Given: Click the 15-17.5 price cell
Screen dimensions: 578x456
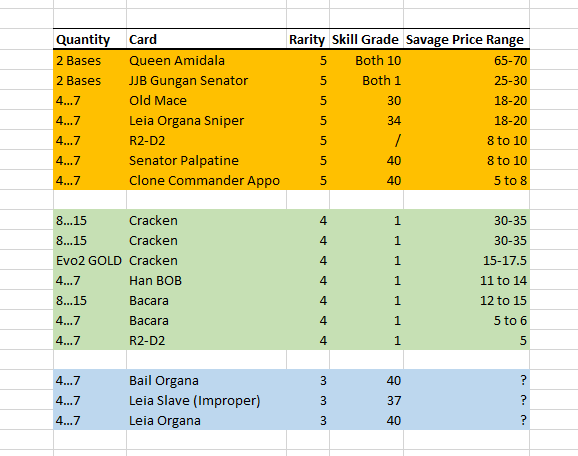Looking at the screenshot, I should click(466, 260).
